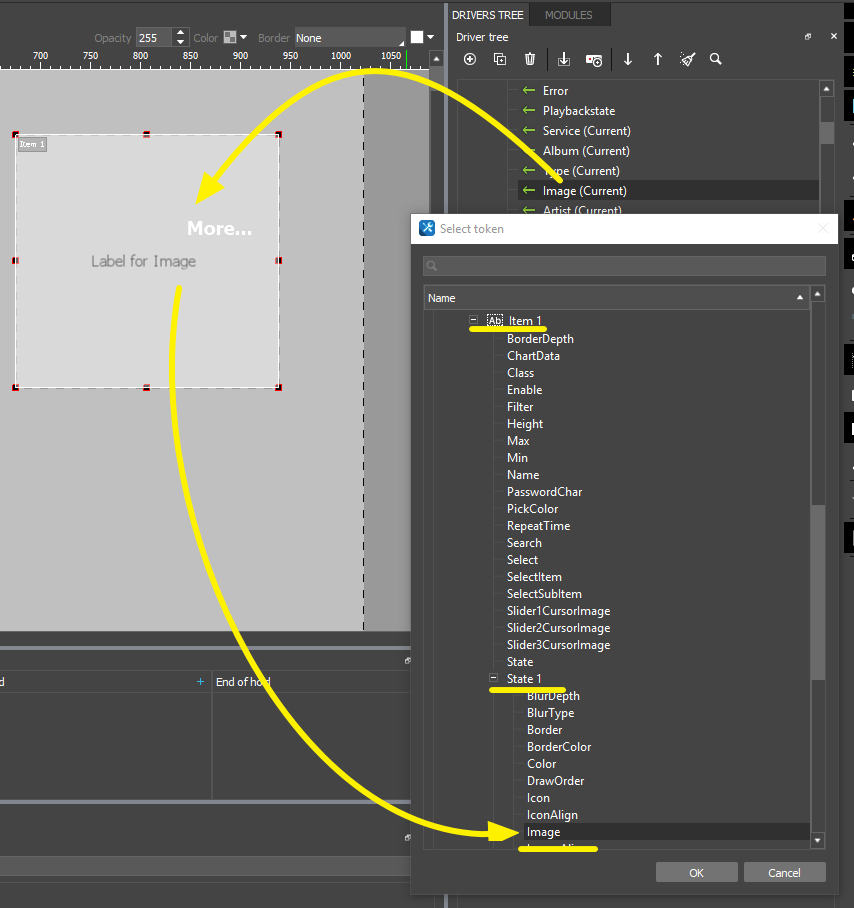Click the token search input field
Screen dimensions: 854x908
[624, 266]
